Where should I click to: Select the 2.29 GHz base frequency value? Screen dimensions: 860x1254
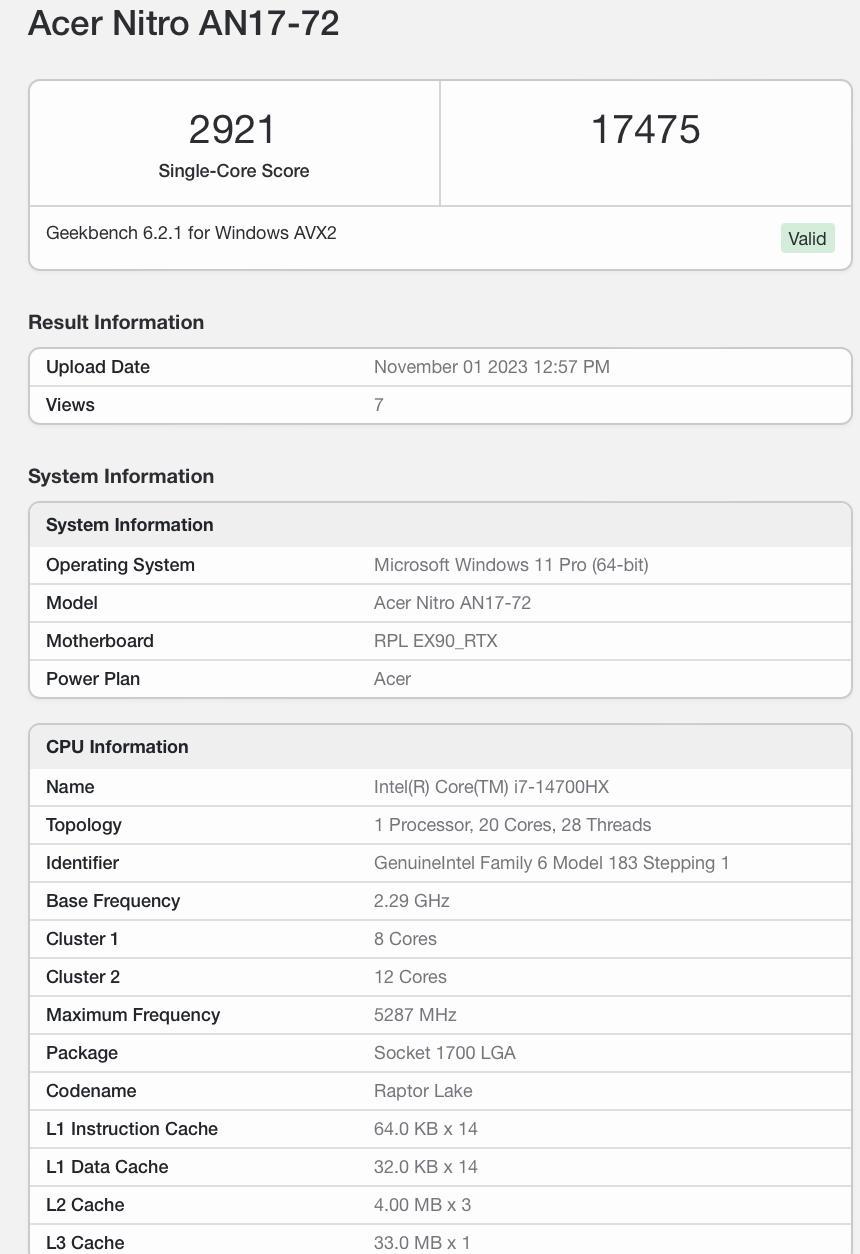pyautogui.click(x=412, y=901)
